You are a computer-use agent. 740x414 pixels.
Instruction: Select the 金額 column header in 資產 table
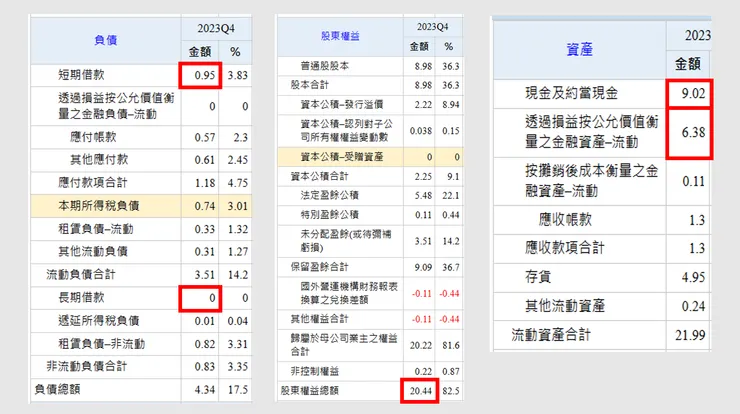(x=688, y=64)
